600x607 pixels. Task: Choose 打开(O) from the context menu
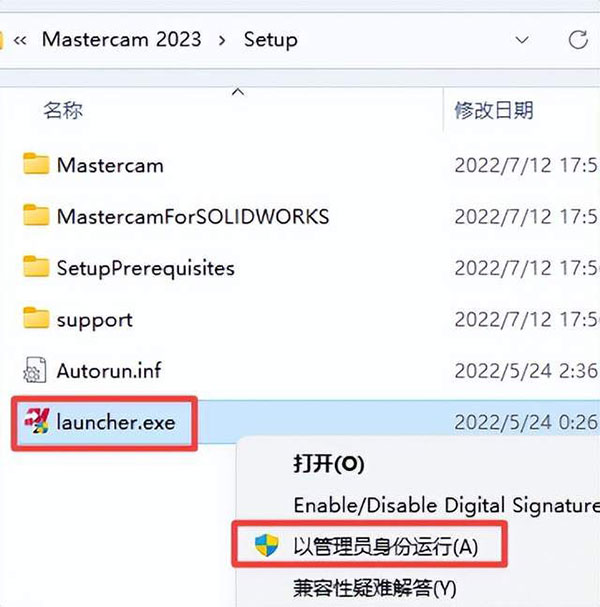coord(329,463)
